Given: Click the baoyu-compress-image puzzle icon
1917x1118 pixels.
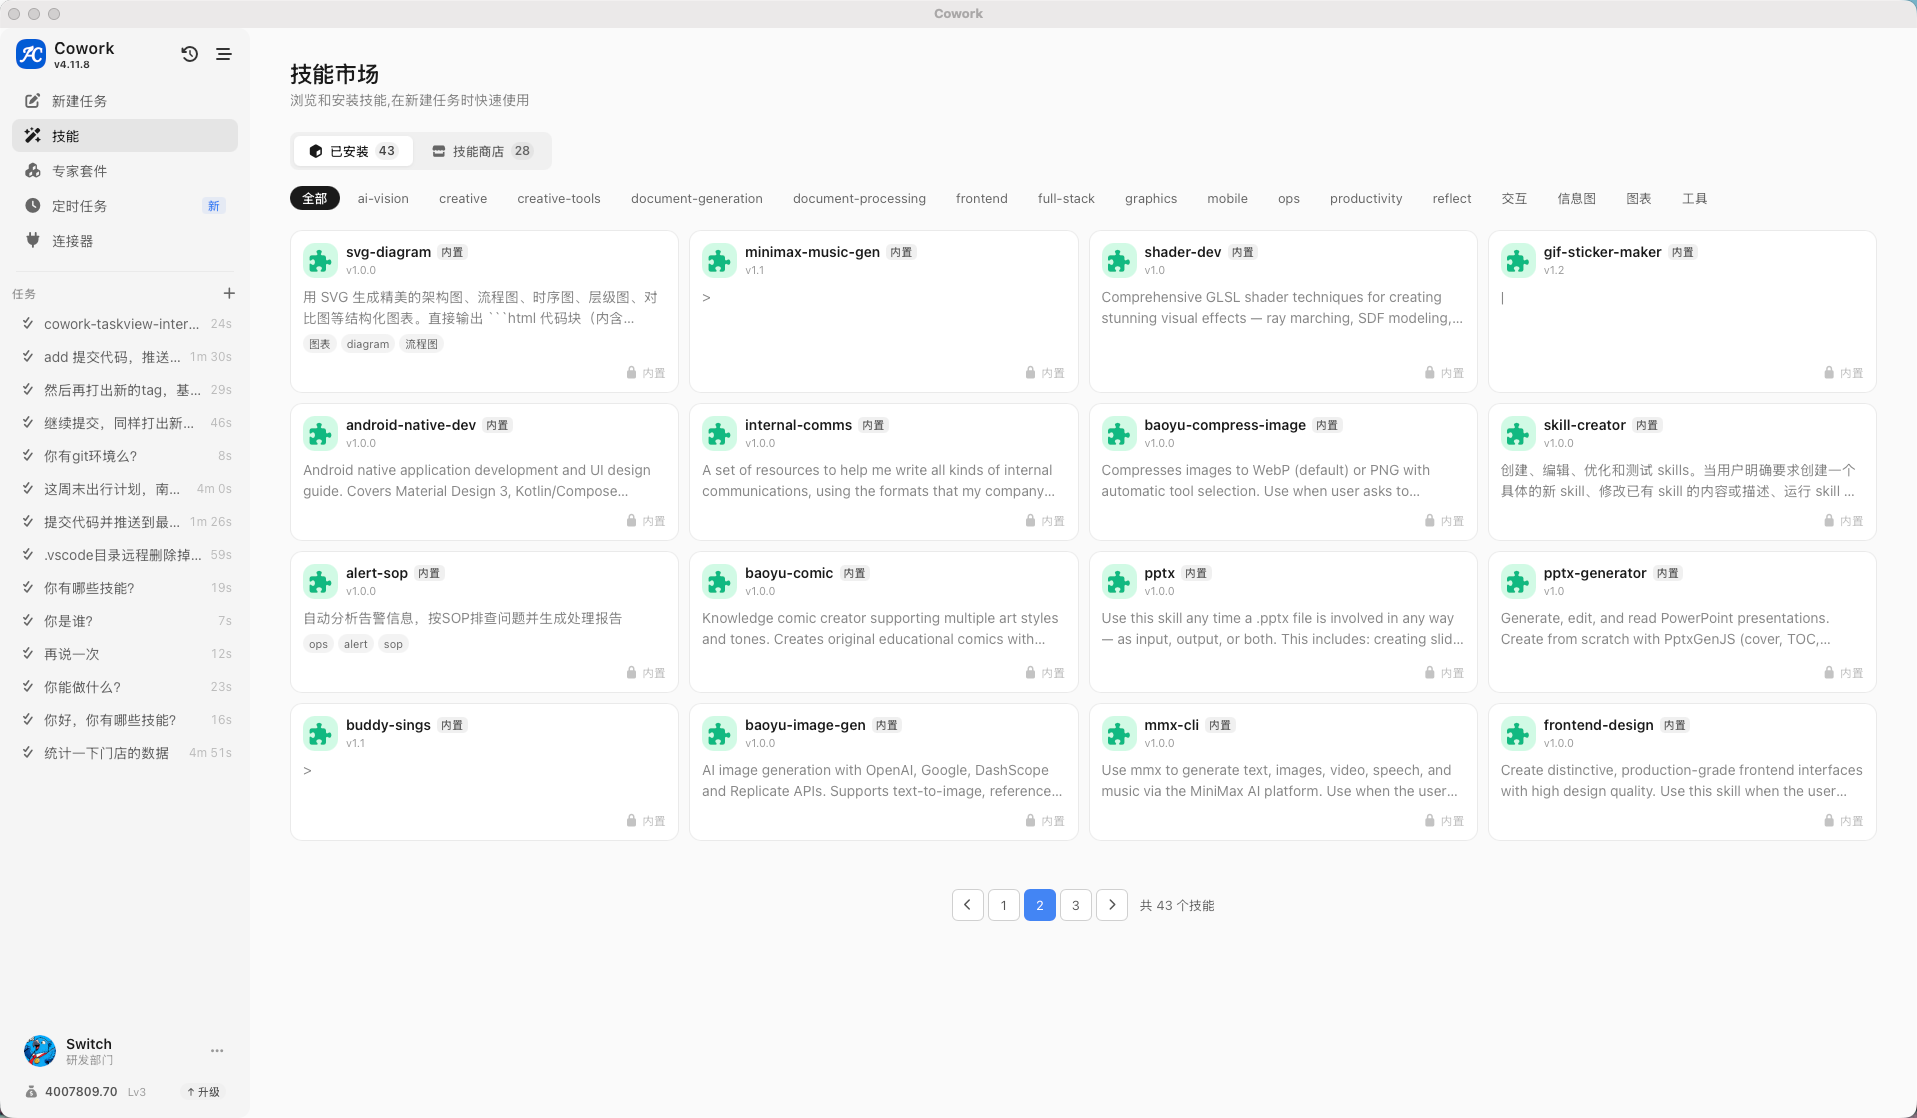Looking at the screenshot, I should click(x=1118, y=434).
